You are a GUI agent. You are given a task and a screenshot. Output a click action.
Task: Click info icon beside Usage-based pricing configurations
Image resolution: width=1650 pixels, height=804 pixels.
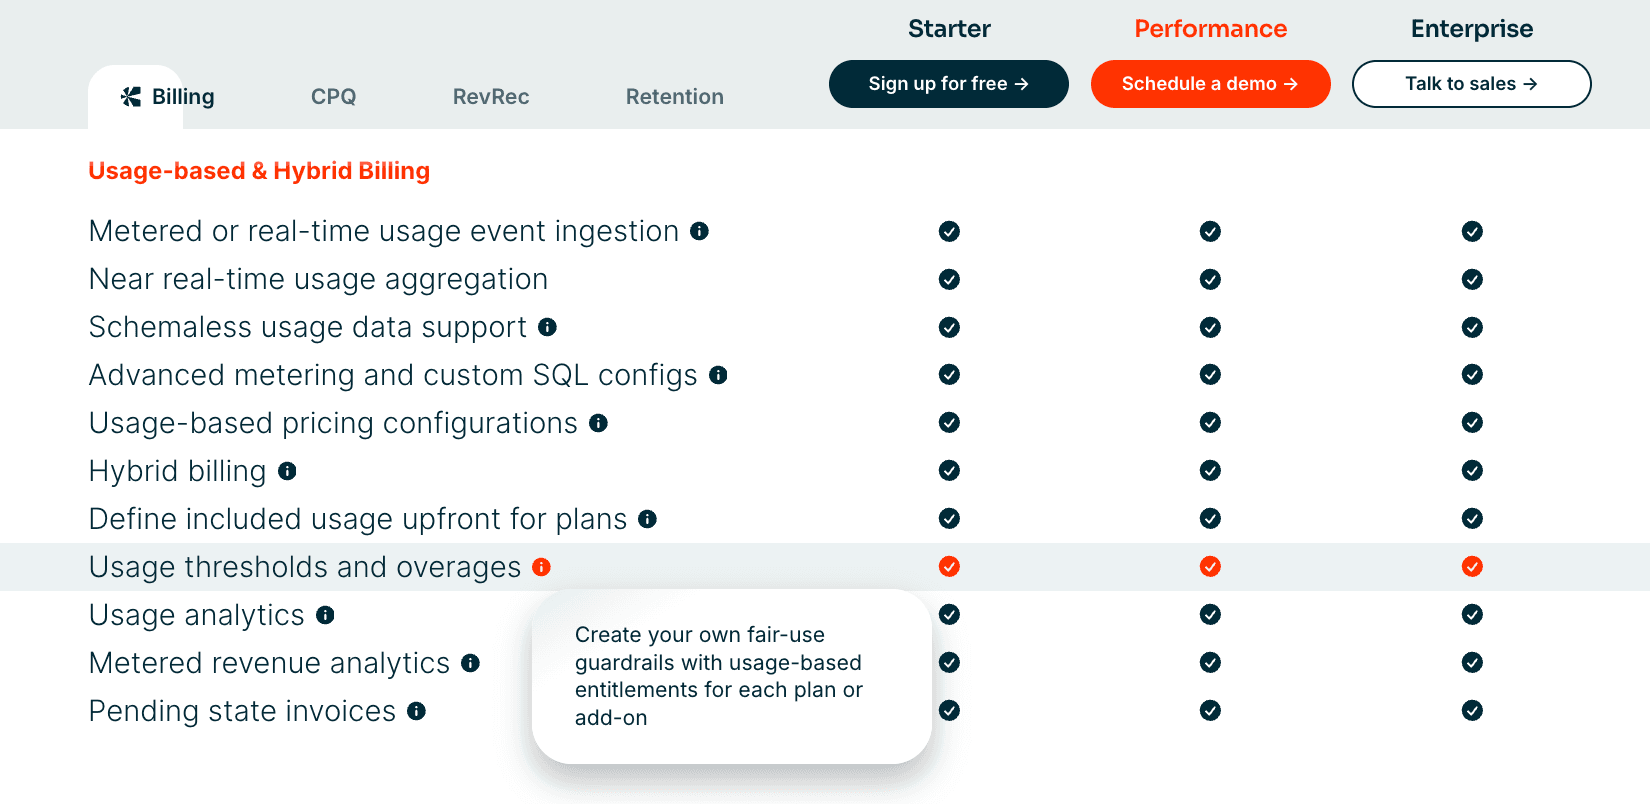coord(598,423)
